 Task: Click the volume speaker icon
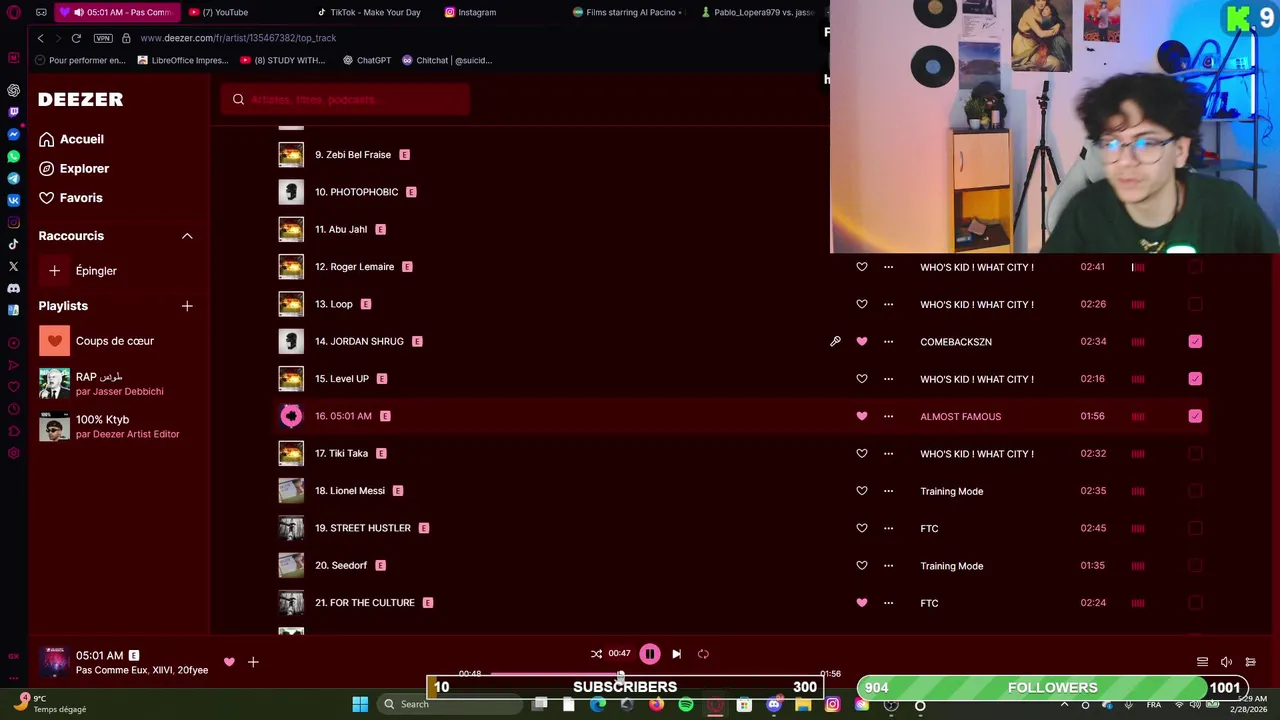[x=1226, y=662]
